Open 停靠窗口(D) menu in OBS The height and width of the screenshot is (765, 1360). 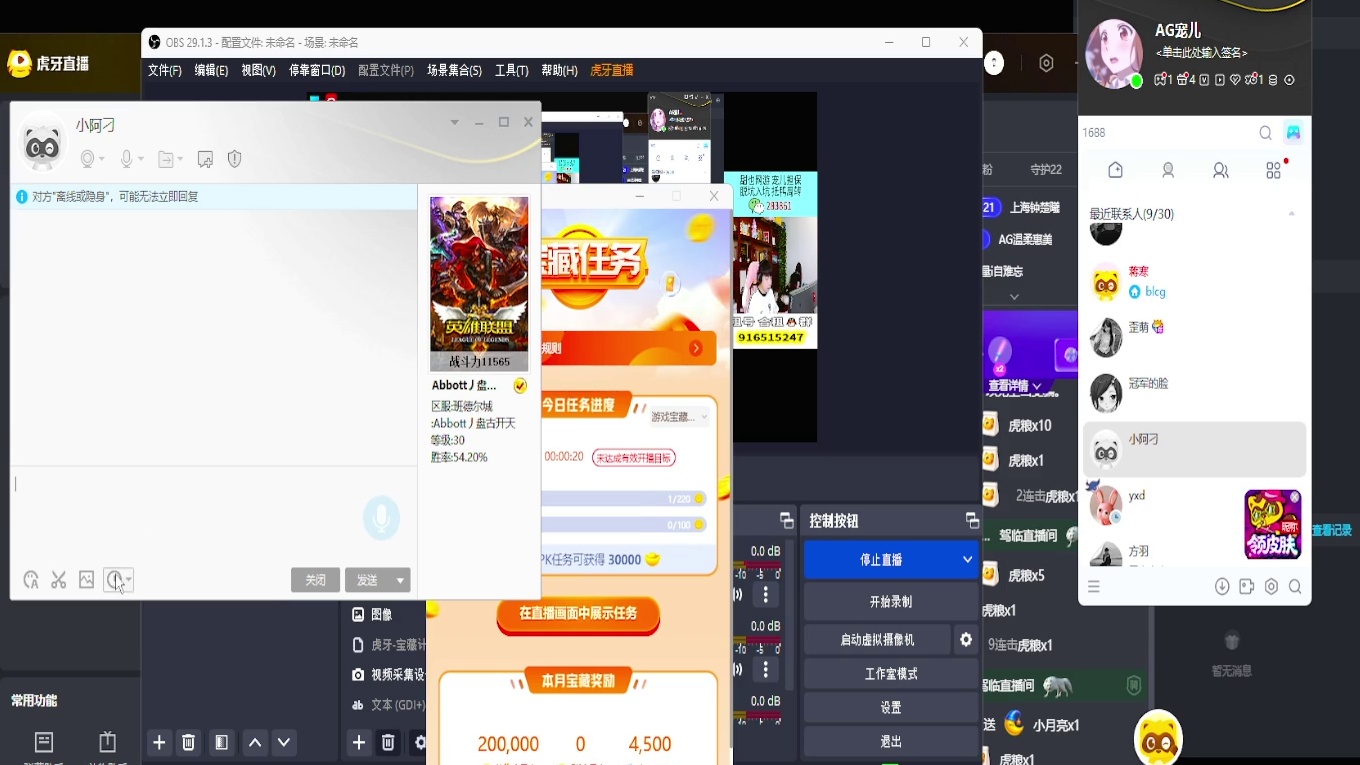317,70
